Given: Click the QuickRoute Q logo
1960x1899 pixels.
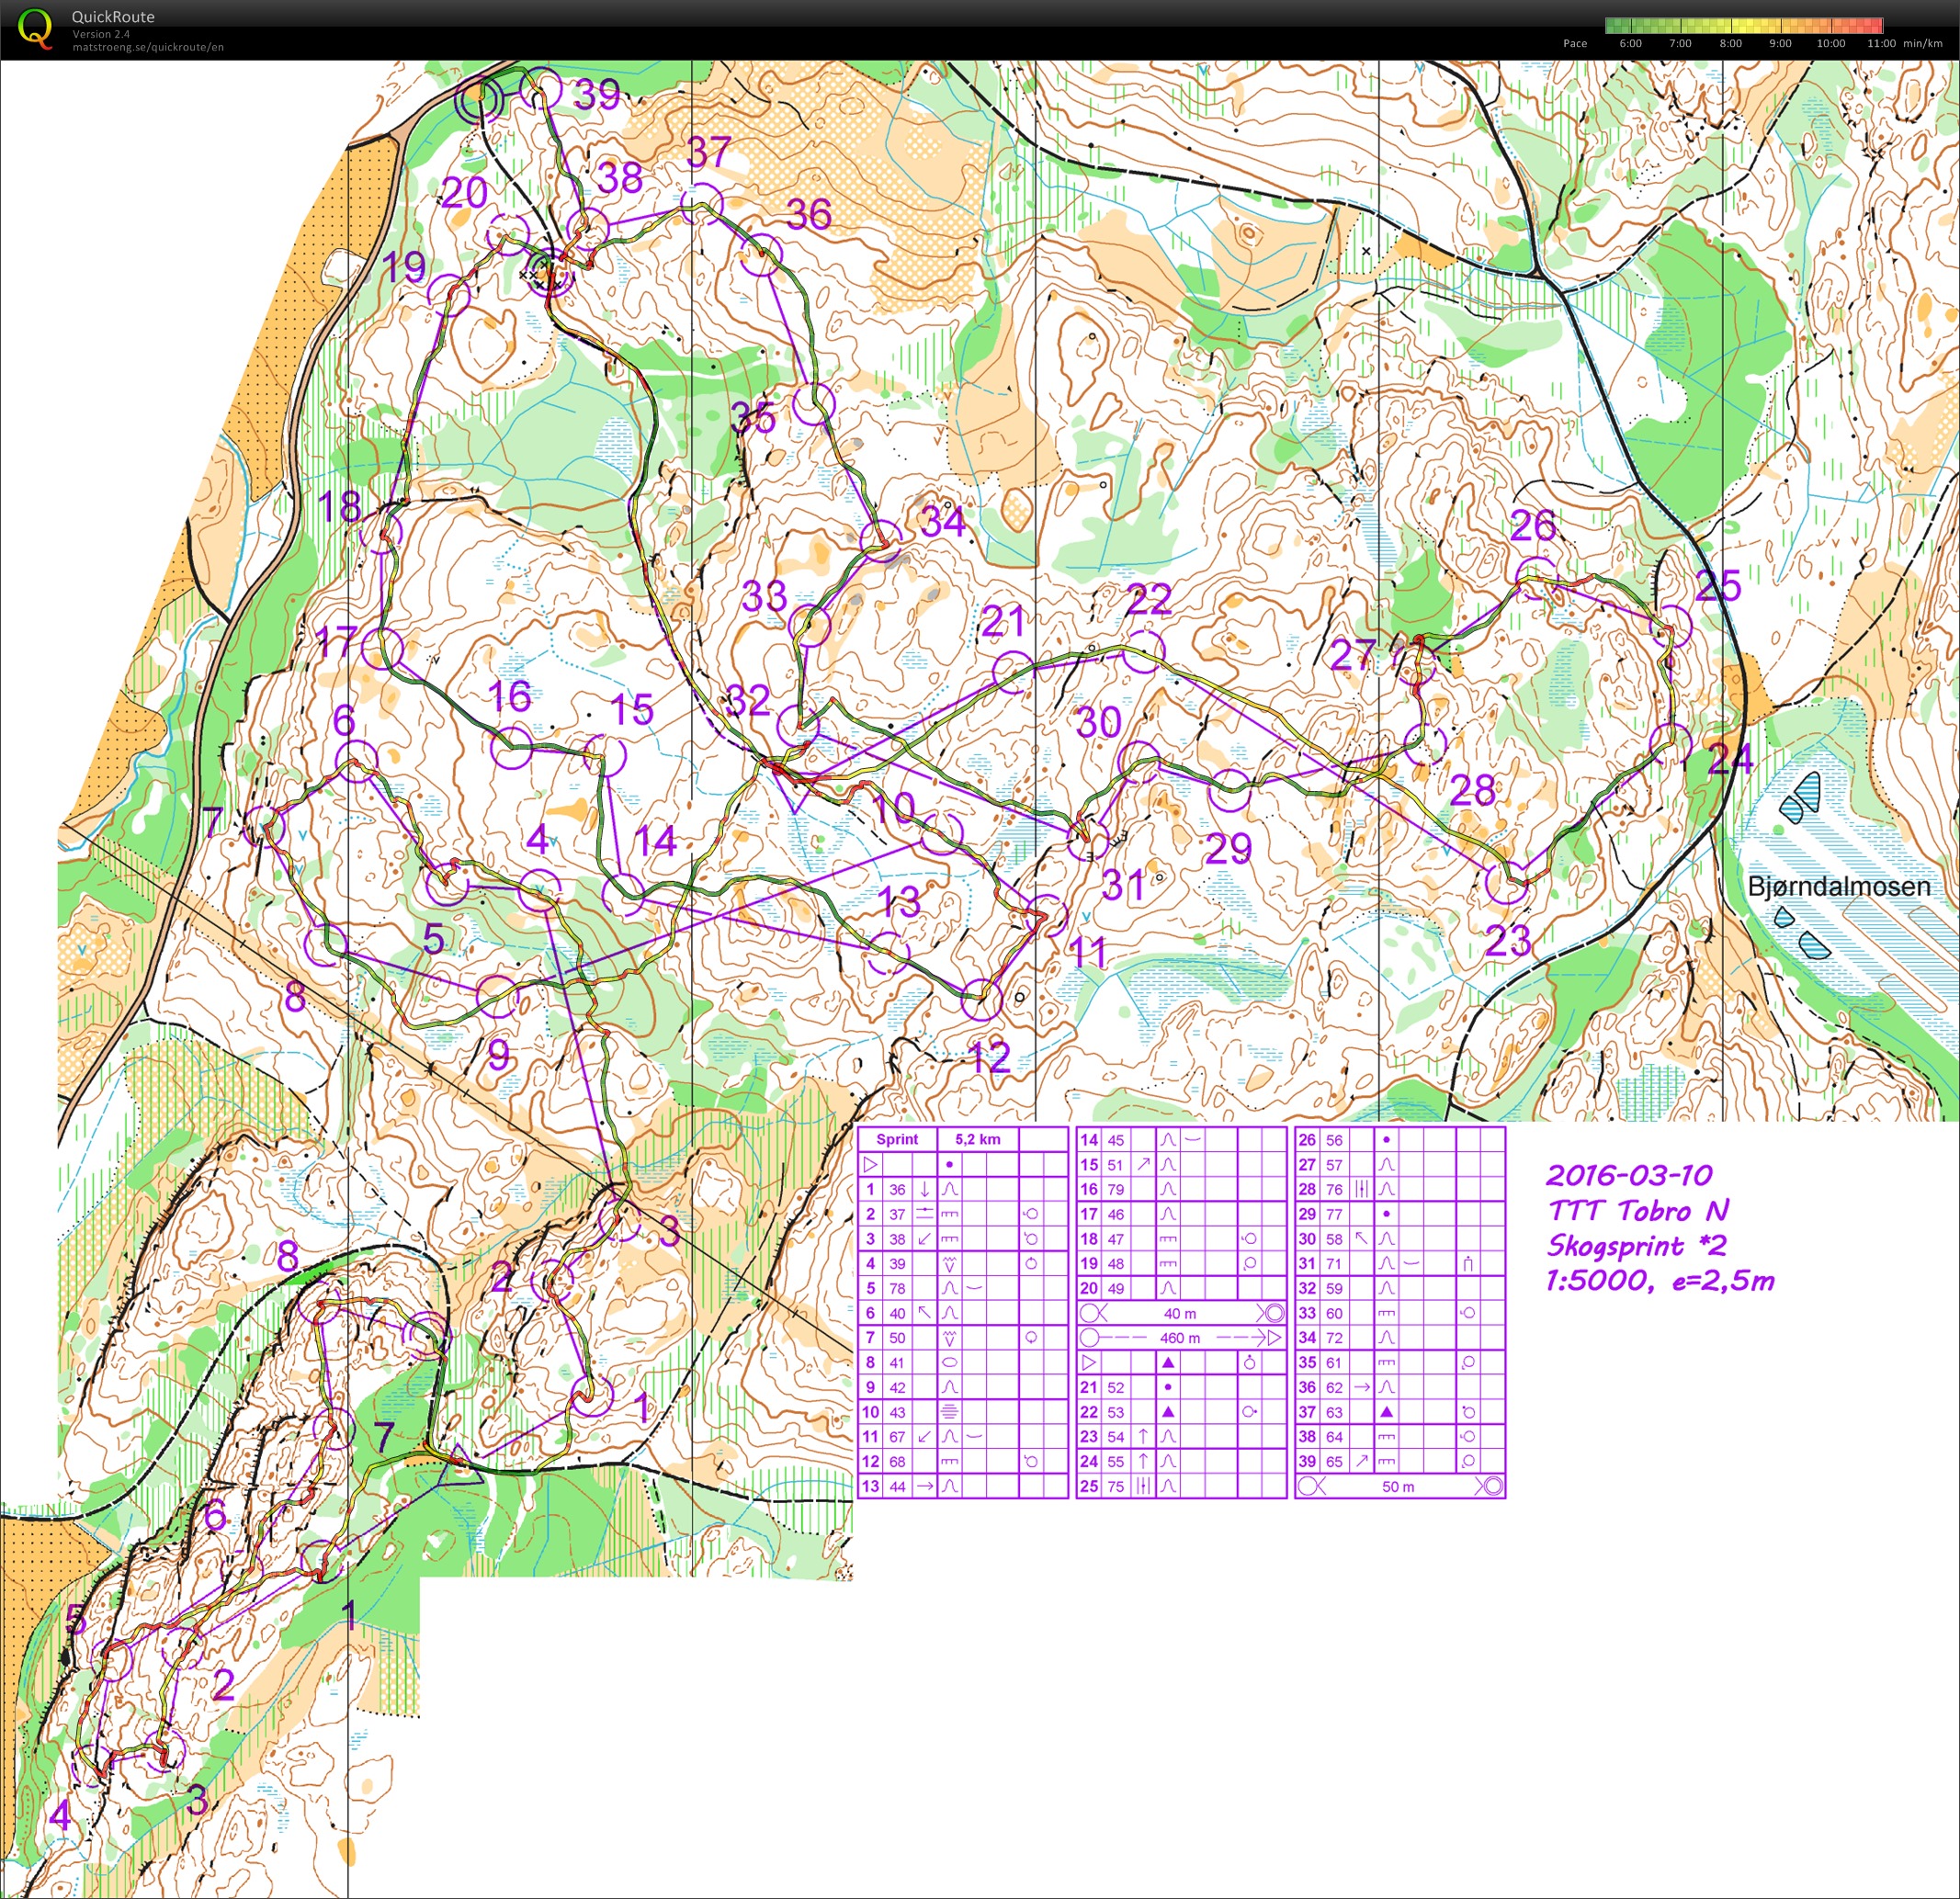Looking at the screenshot, I should (x=36, y=28).
